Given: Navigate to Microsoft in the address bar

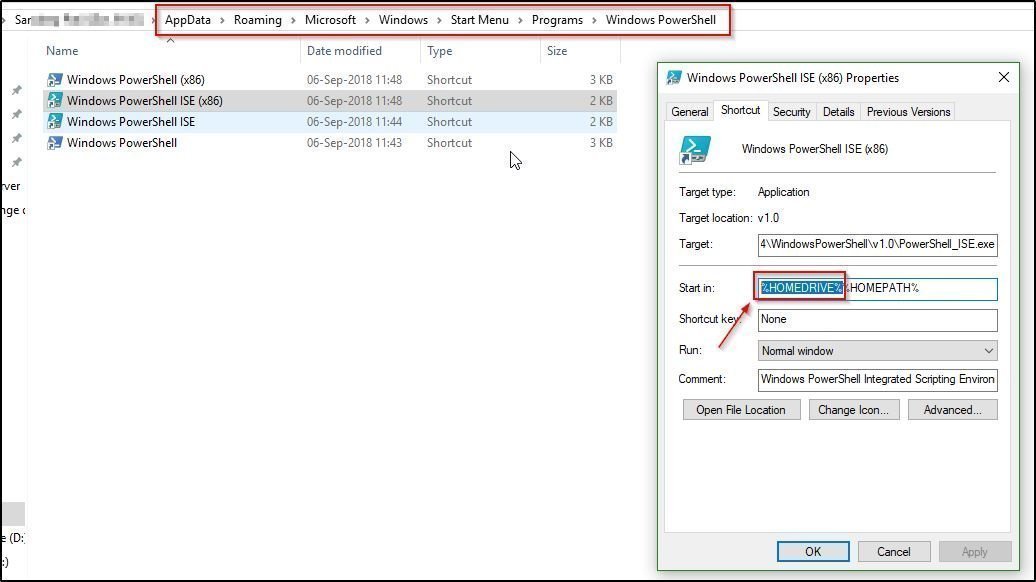Looking at the screenshot, I should (330, 20).
